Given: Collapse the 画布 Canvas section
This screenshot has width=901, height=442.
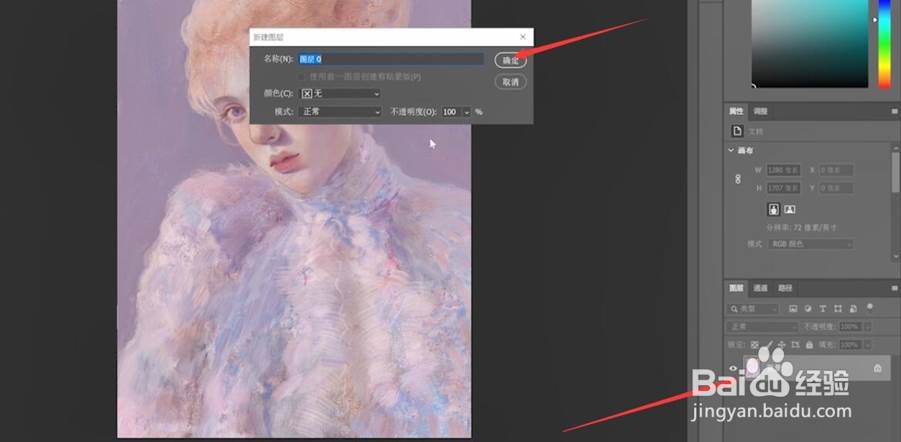Looking at the screenshot, I should pos(731,151).
